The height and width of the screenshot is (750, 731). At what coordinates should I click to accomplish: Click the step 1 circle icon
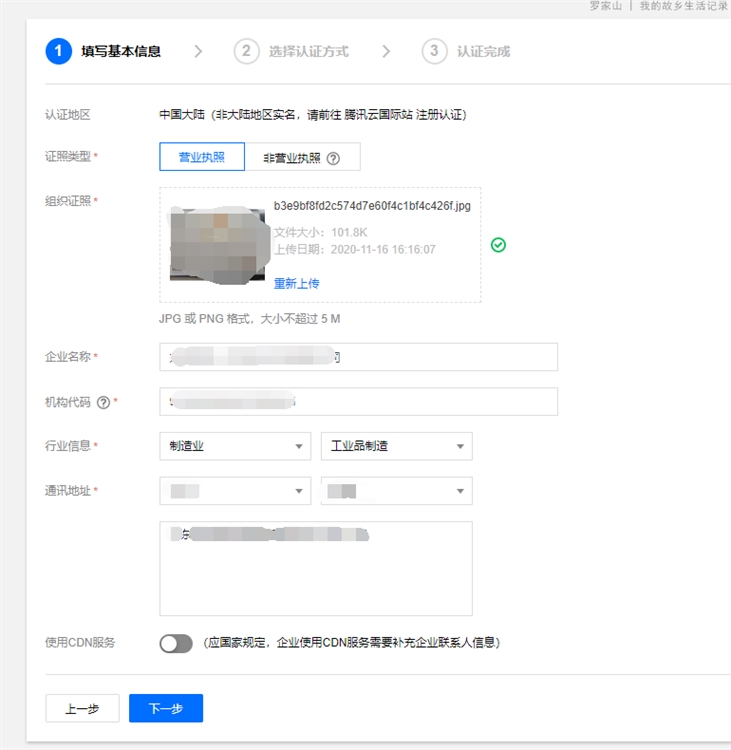[59, 51]
